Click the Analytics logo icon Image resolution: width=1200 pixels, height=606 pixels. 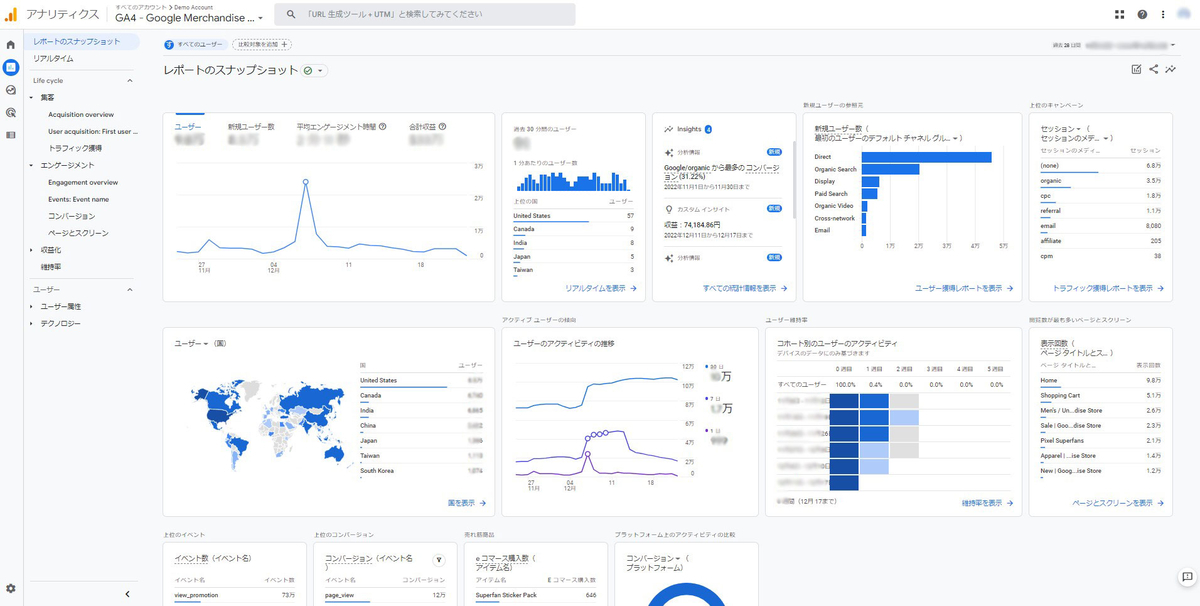click(x=10, y=14)
